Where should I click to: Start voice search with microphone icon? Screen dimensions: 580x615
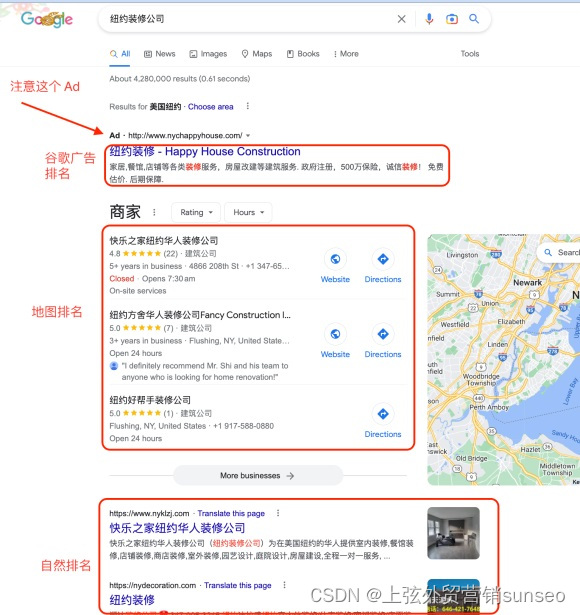point(429,19)
